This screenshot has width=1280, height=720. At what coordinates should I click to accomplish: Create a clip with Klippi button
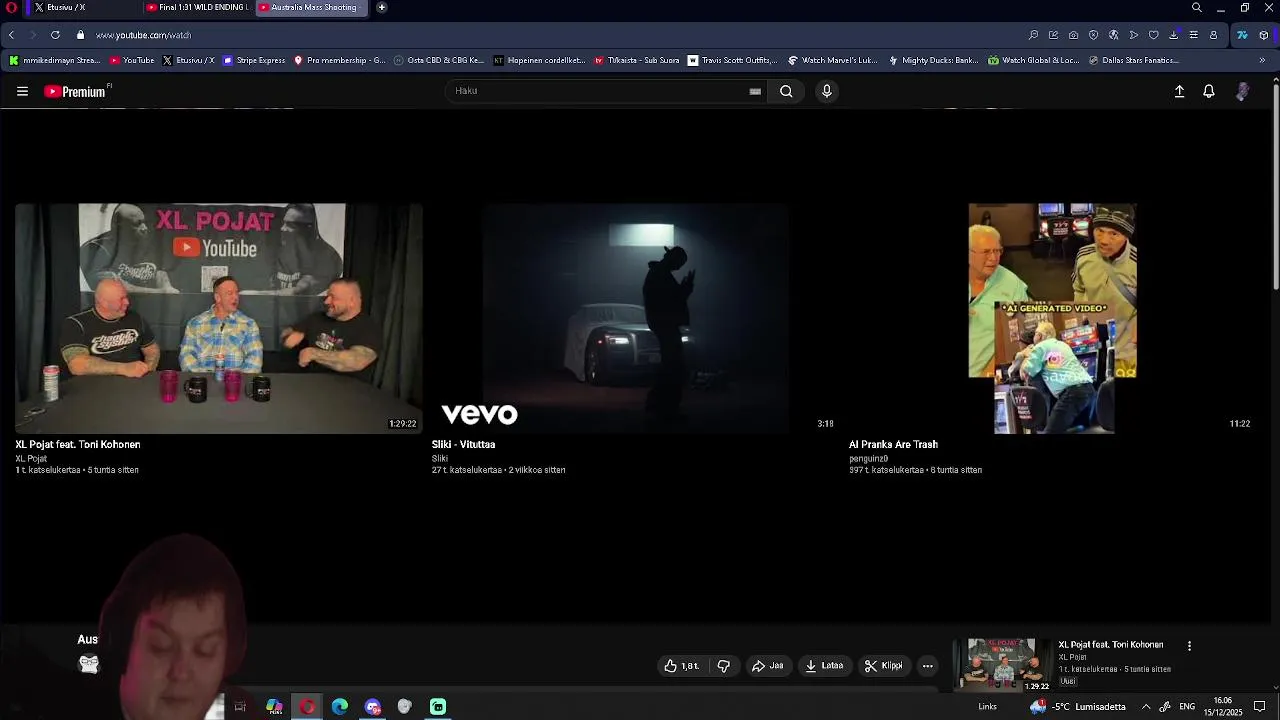tap(884, 666)
